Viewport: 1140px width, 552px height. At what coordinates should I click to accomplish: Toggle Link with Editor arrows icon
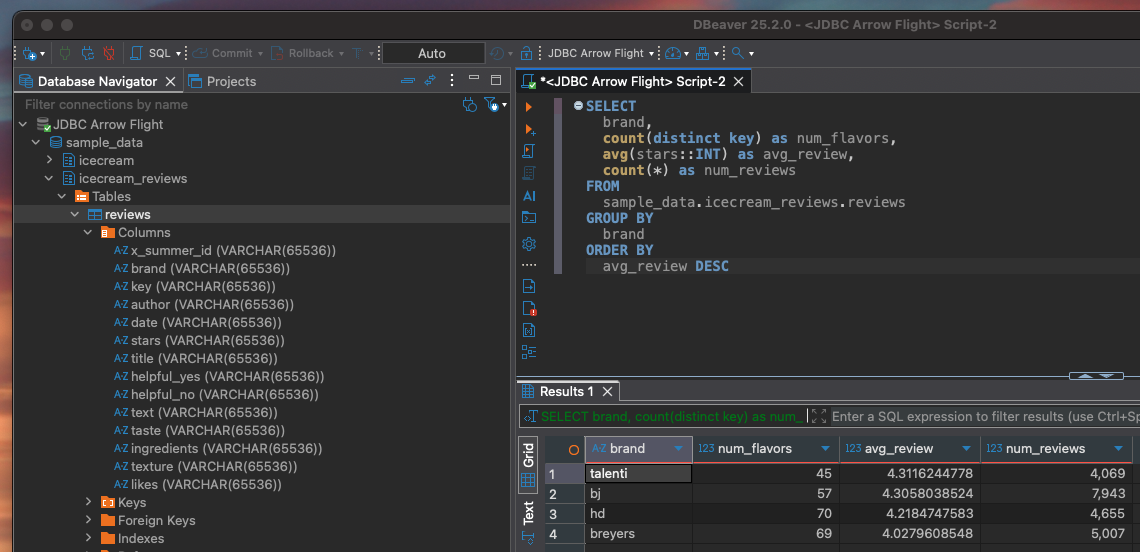(x=430, y=80)
